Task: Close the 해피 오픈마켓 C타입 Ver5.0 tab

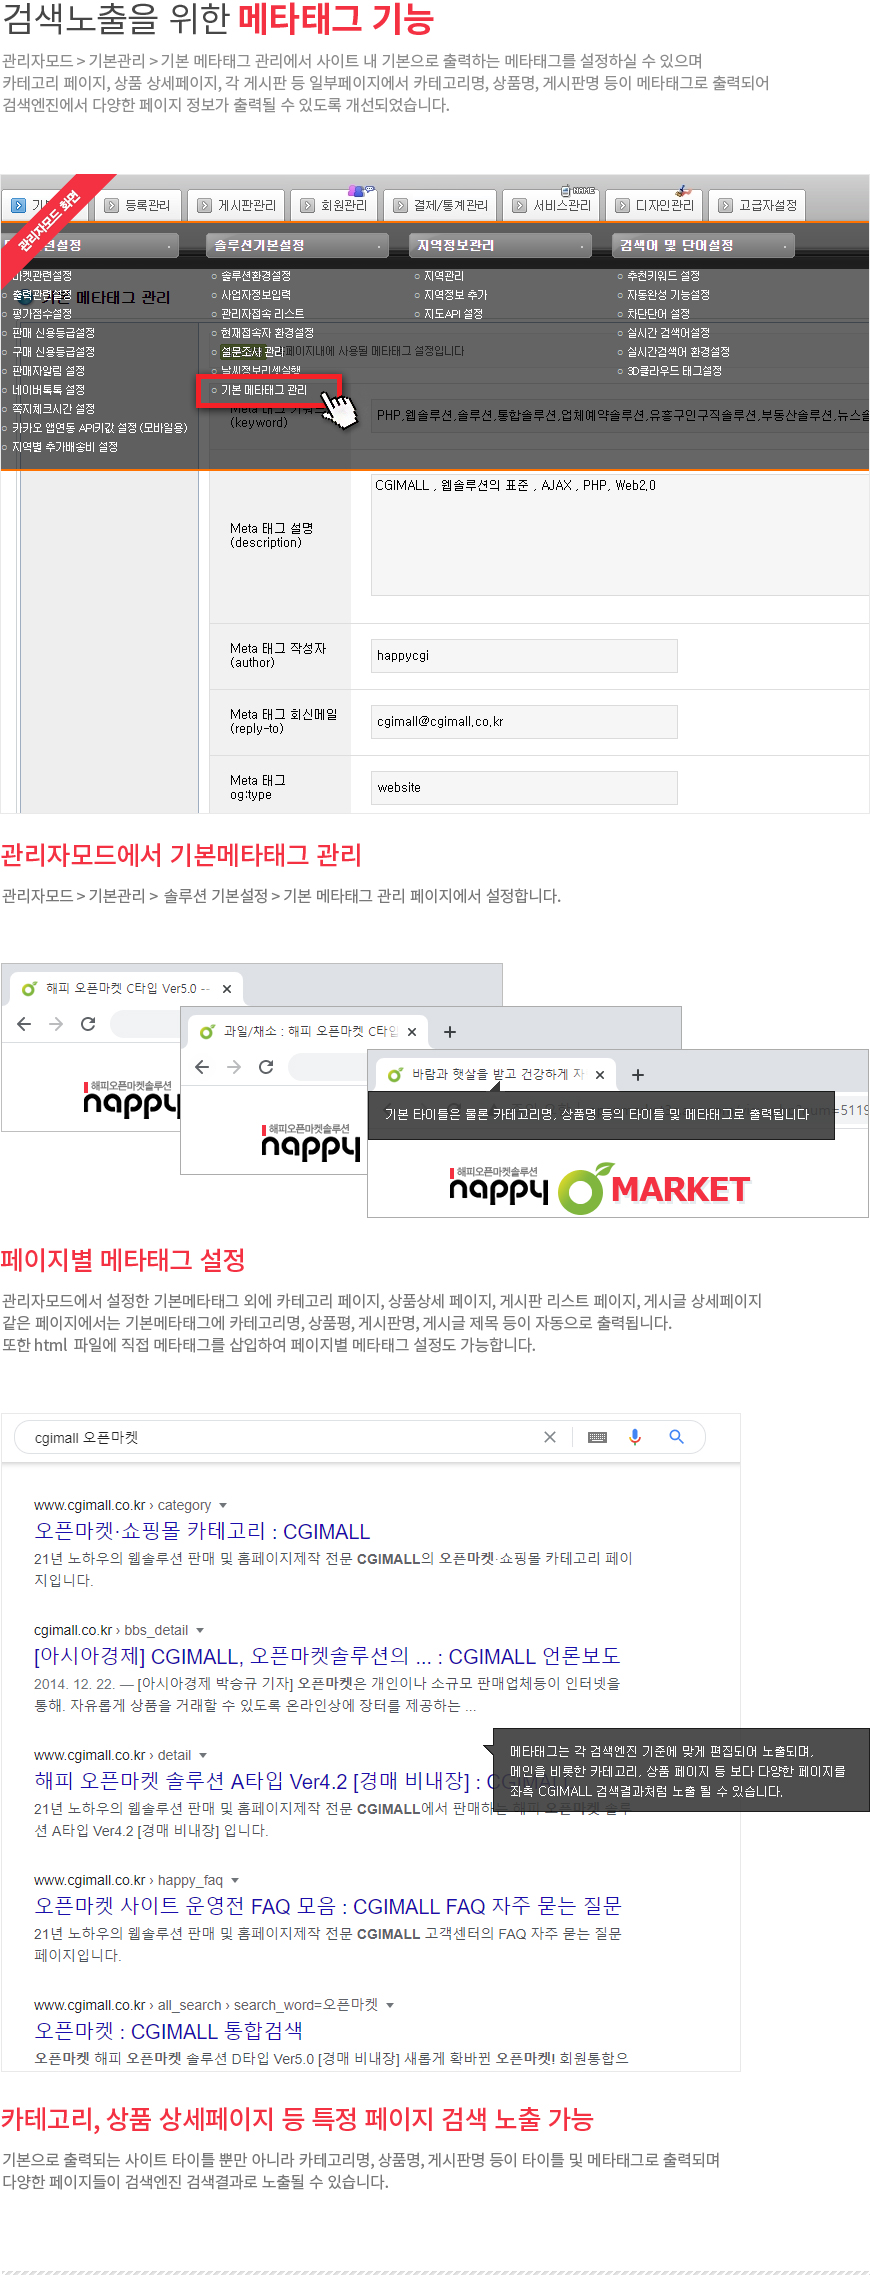Action: point(227,989)
